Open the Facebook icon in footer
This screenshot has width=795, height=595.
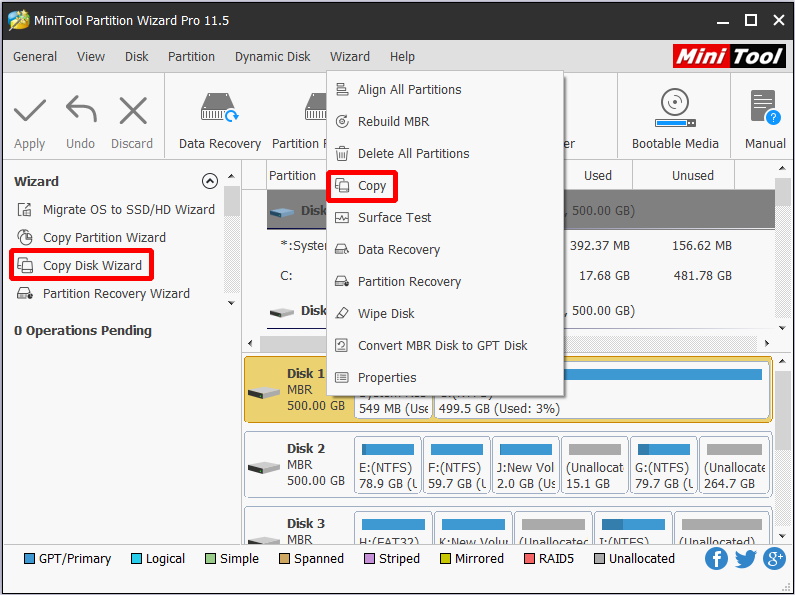tap(716, 559)
